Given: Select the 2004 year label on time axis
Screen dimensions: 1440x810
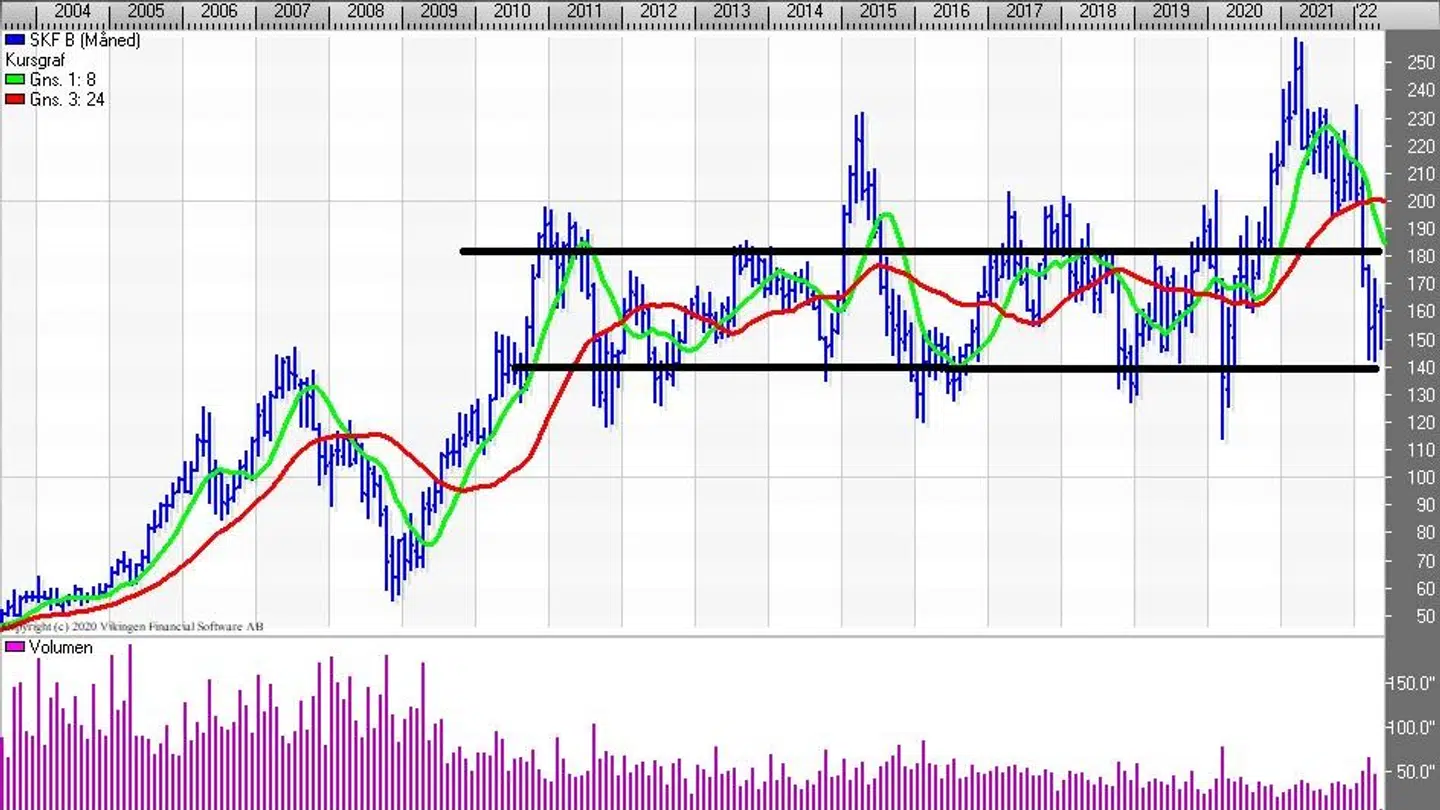Looking at the screenshot, I should [73, 11].
